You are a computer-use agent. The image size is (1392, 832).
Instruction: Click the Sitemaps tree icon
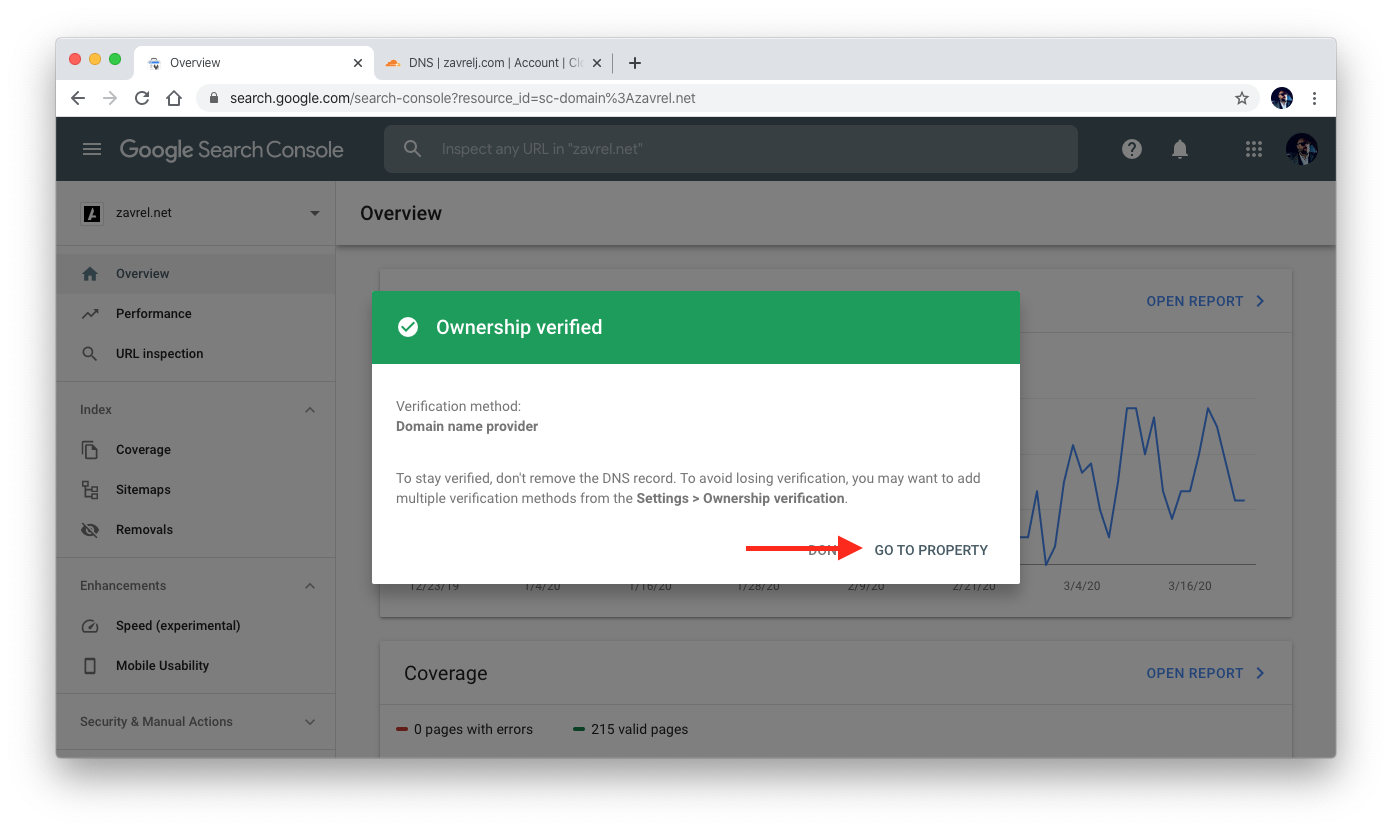(90, 489)
